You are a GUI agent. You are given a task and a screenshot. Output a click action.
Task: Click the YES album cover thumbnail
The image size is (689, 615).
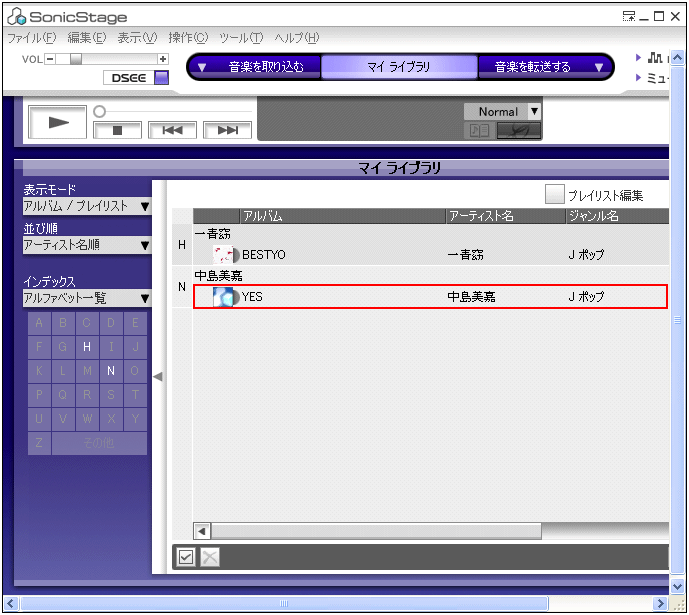pyautogui.click(x=223, y=297)
